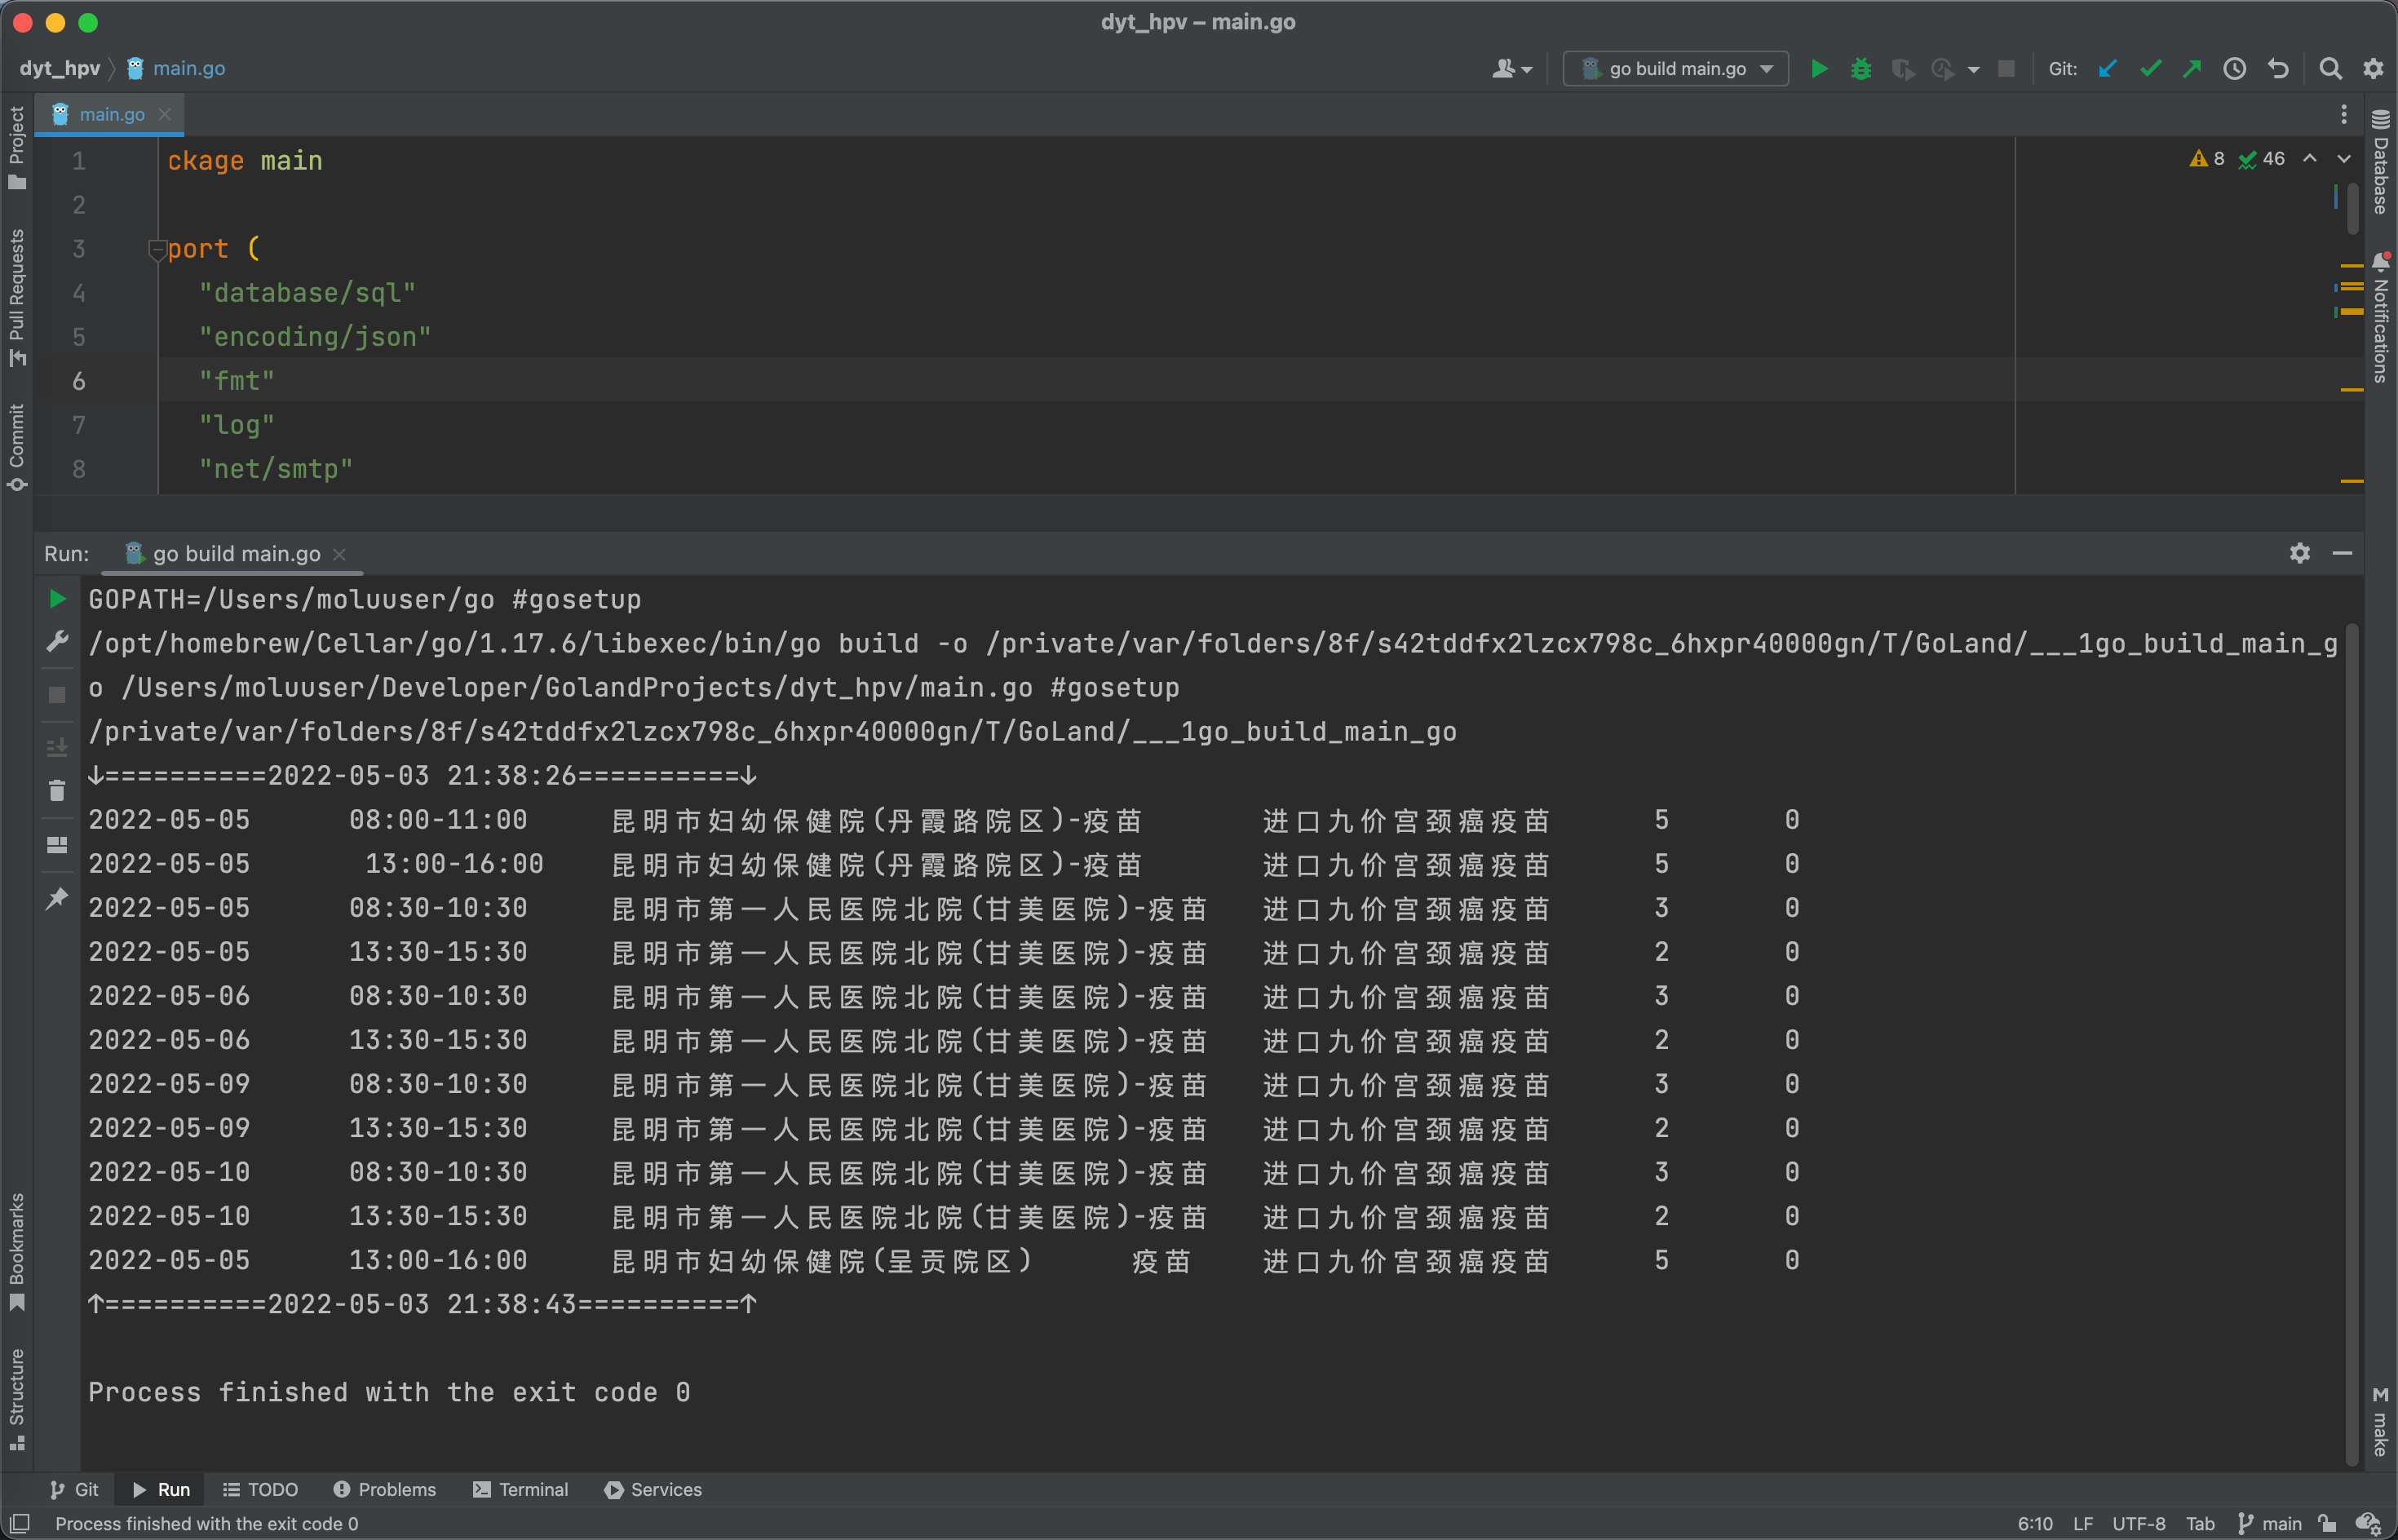Rerun the go build main.go program
Screen dimensions: 2398x1540
tap(57, 598)
